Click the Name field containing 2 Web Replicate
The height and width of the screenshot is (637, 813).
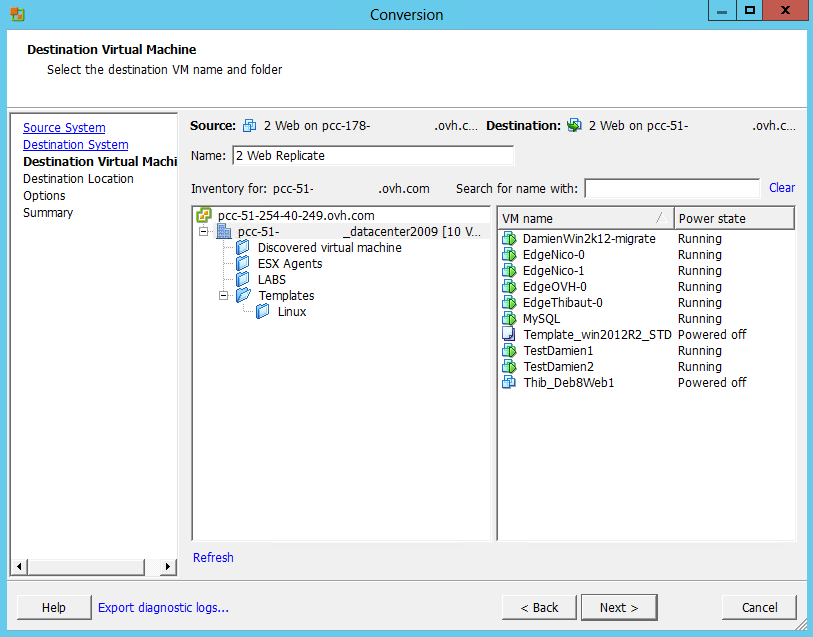(372, 155)
